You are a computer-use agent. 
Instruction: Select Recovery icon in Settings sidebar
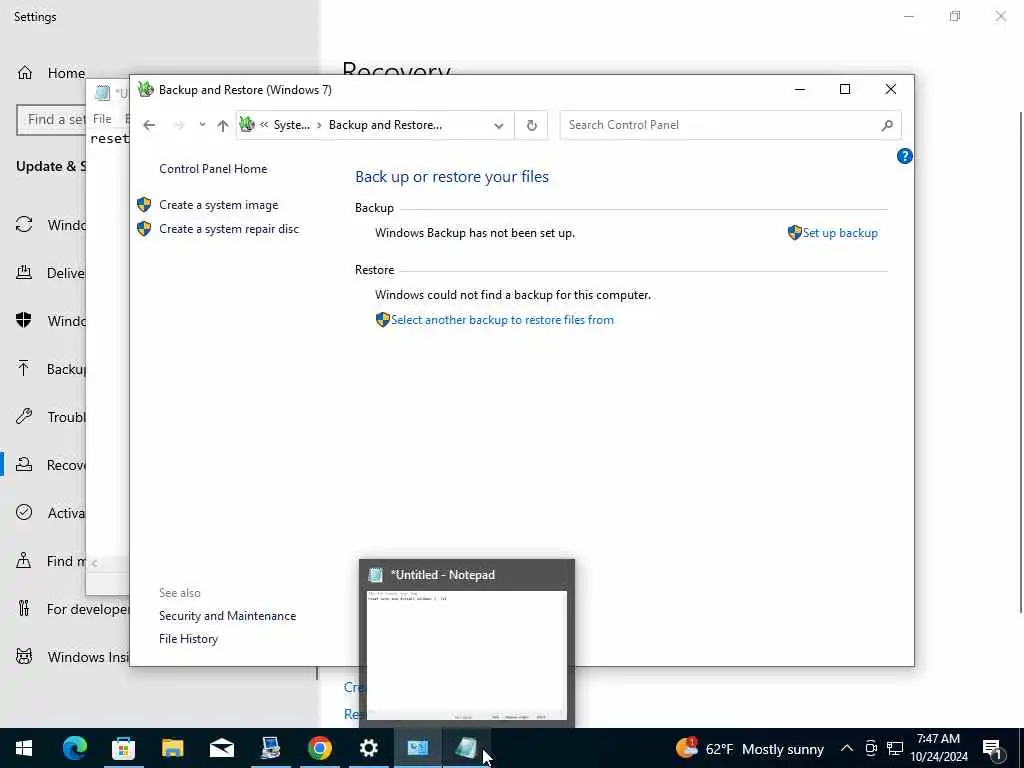point(24,464)
